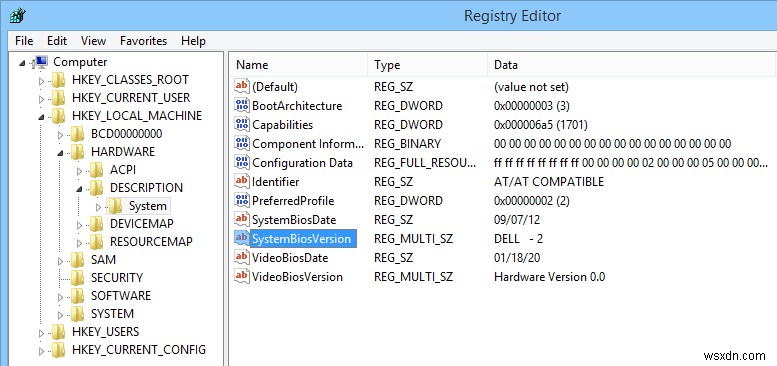Screen dimensions: 777x366
Task: Select the SystemBiosVersion value name
Action: click(301, 239)
